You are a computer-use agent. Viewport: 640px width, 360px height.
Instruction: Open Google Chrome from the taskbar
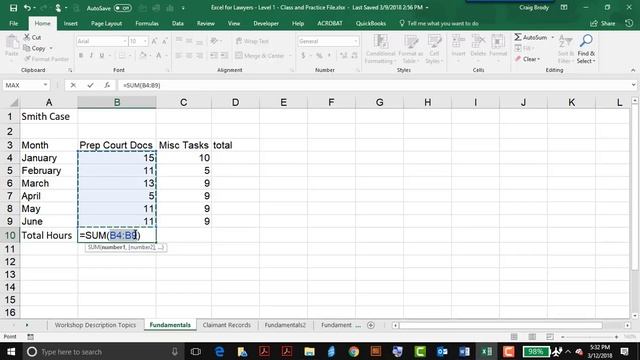point(353,351)
